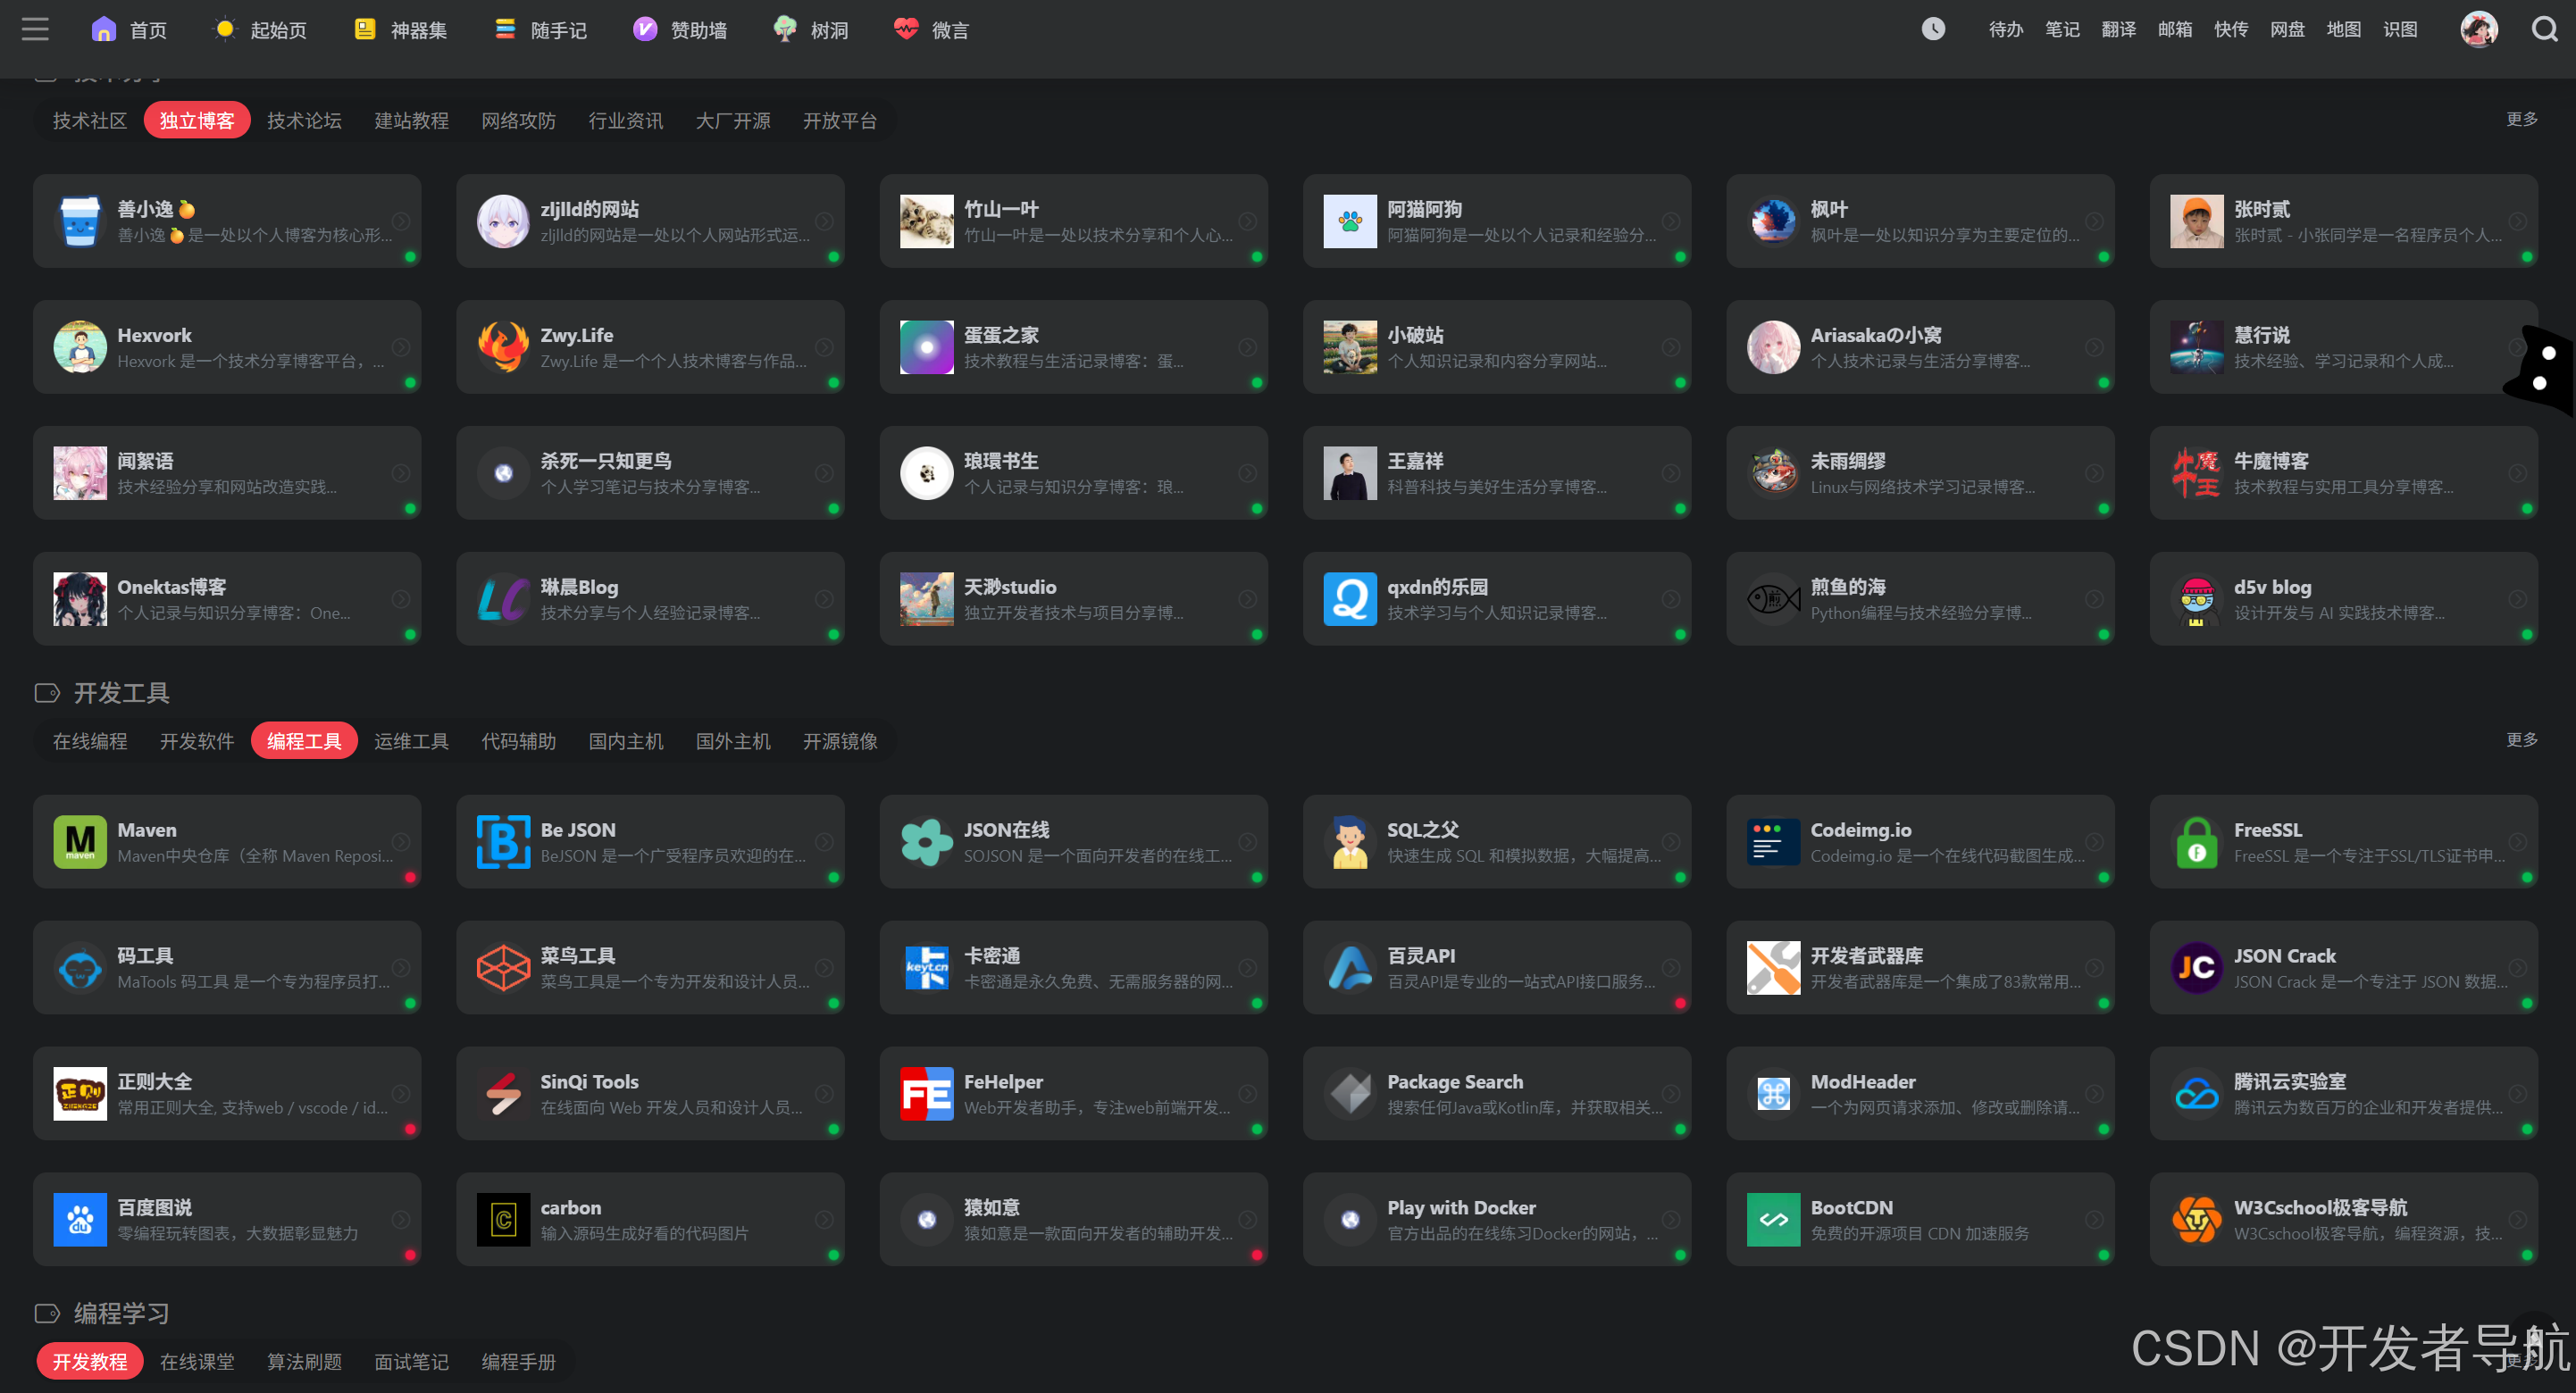Screen dimensions: 2576x1393
Task: Open the Play with Docker card
Action: tap(1497, 1220)
